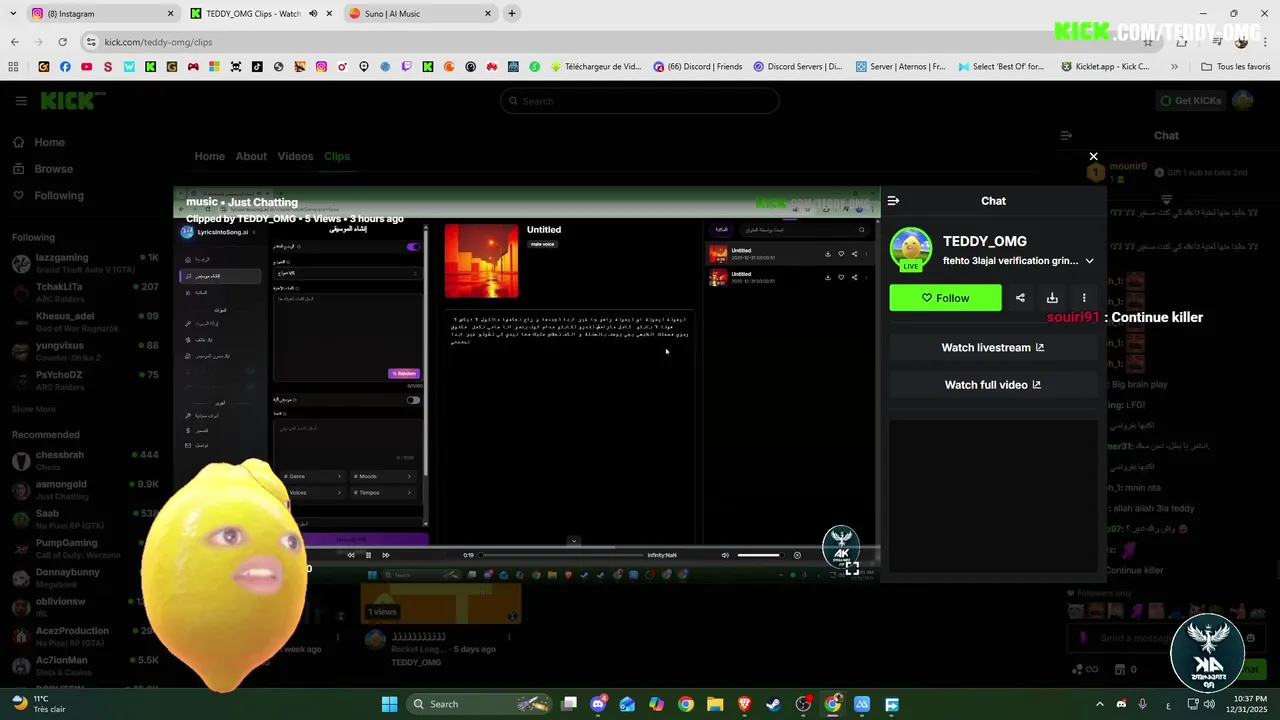Click the clip progress bar
Screen dimensions: 1280x720
click(560, 555)
